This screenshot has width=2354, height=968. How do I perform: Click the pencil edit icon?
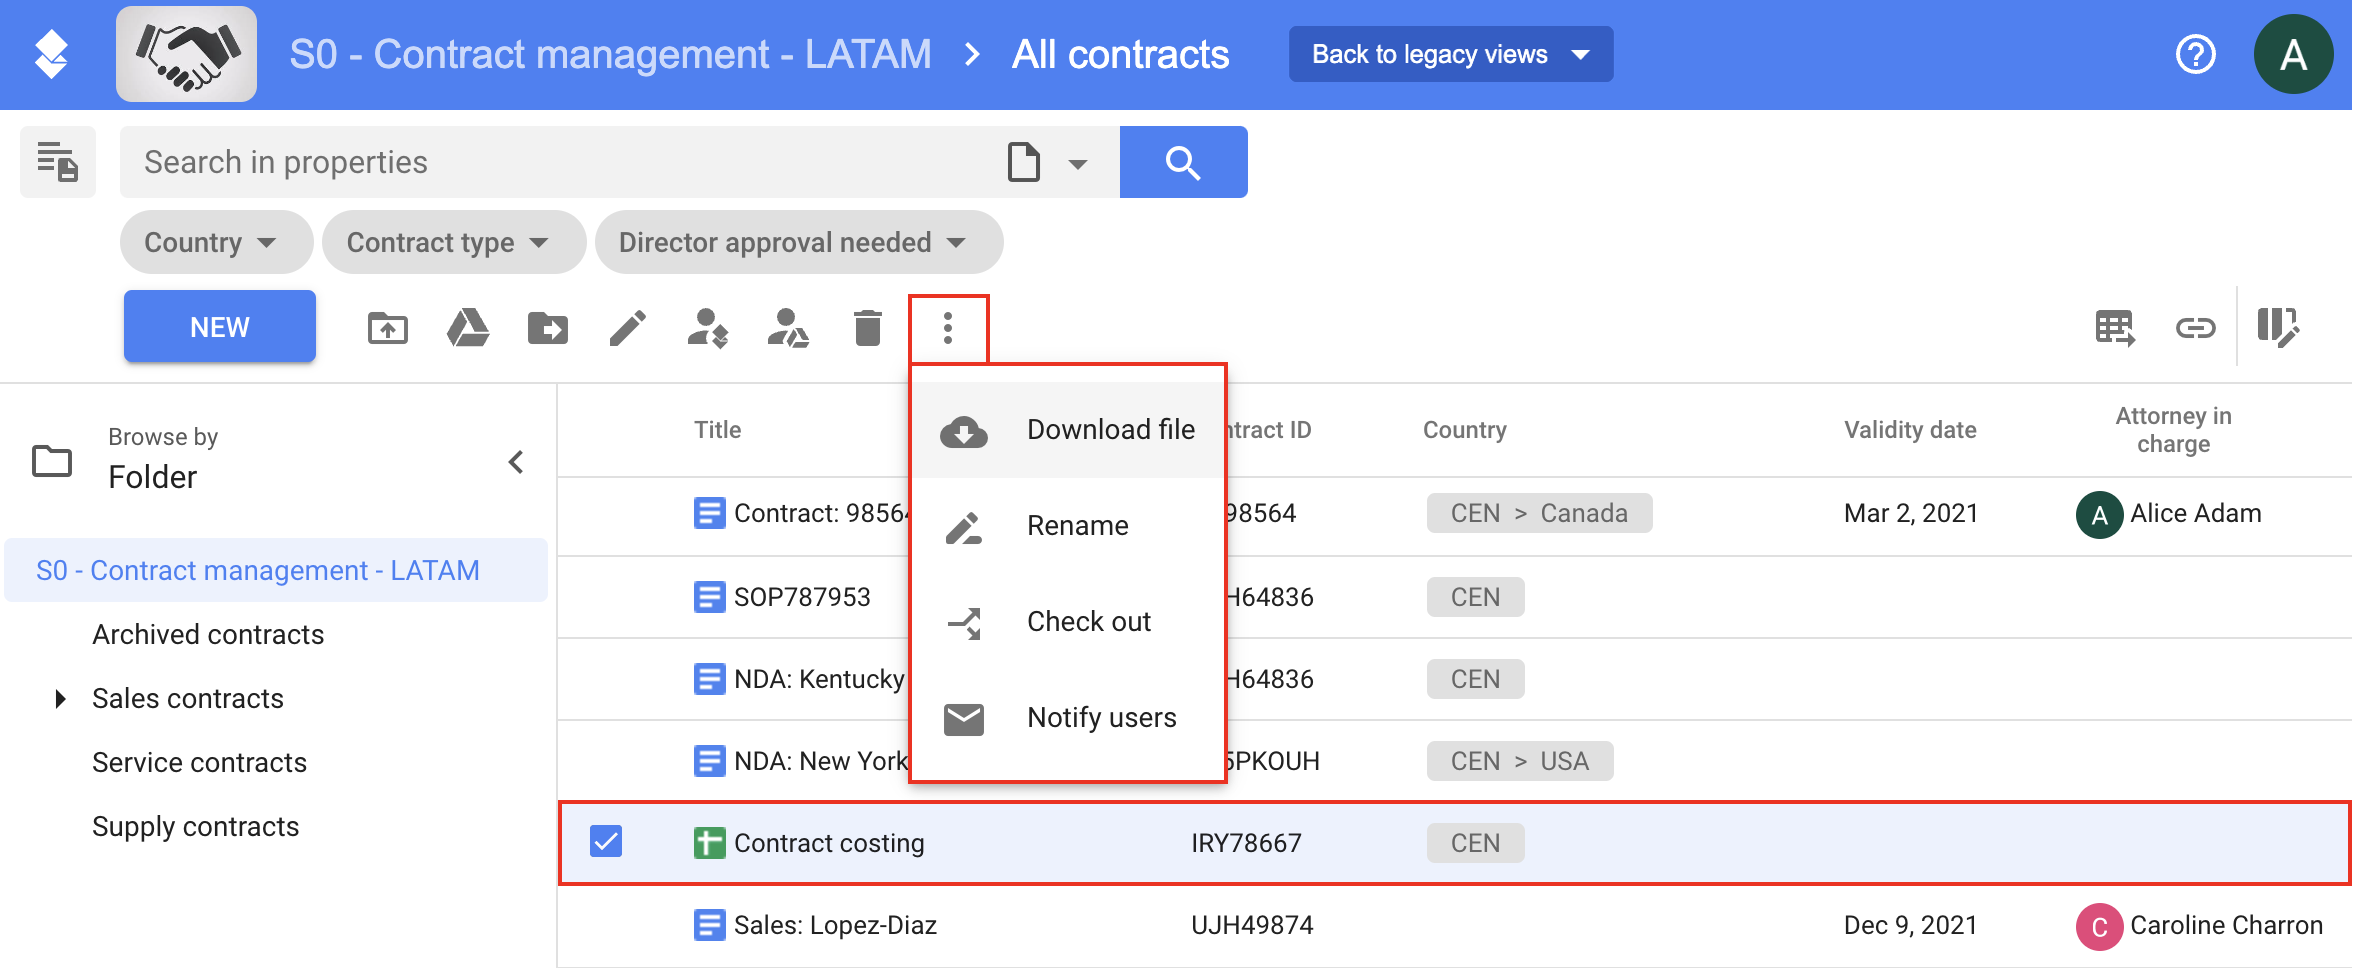pos(628,328)
